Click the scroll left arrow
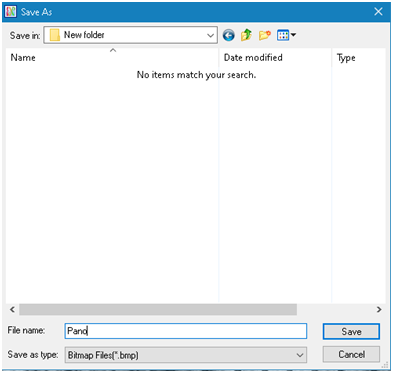 click(x=12, y=309)
